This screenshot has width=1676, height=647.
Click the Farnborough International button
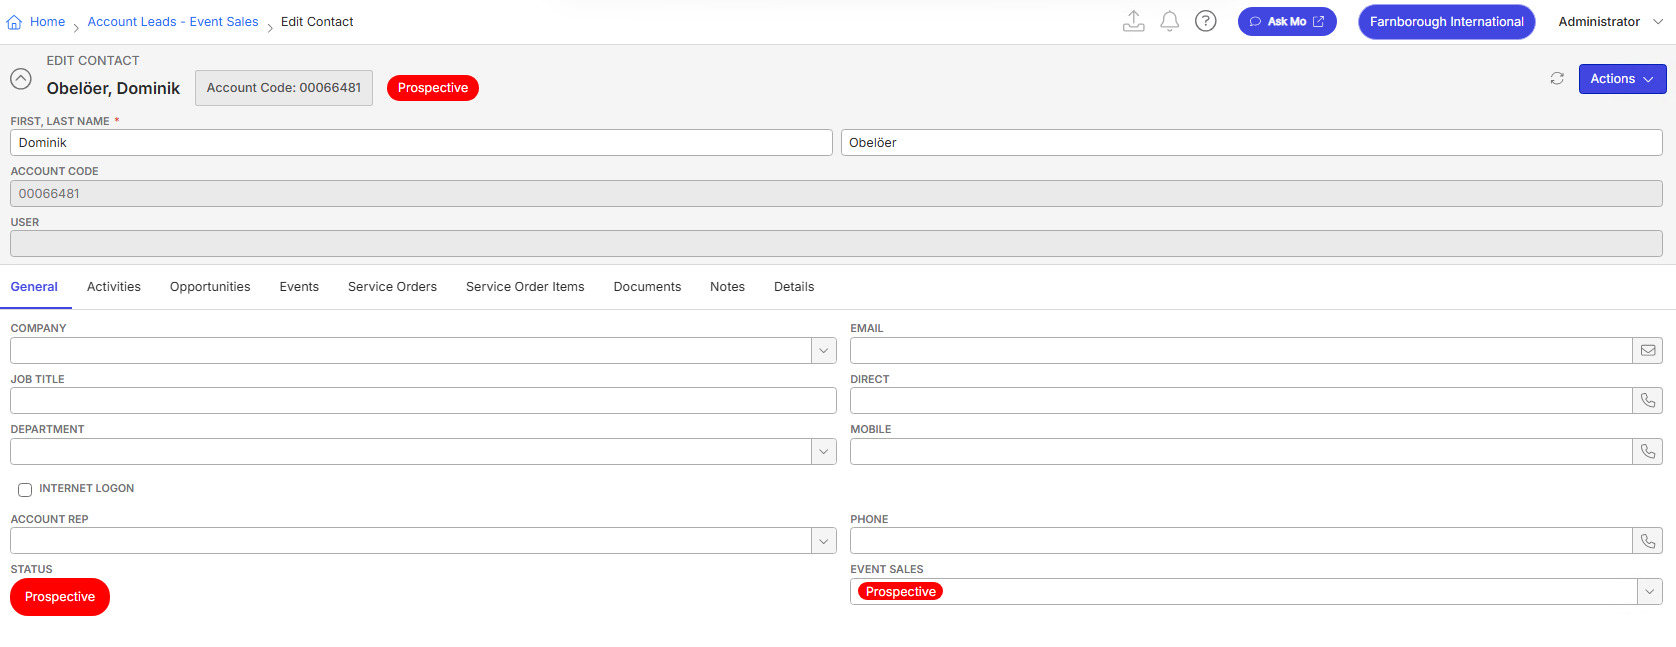[x=1446, y=21]
